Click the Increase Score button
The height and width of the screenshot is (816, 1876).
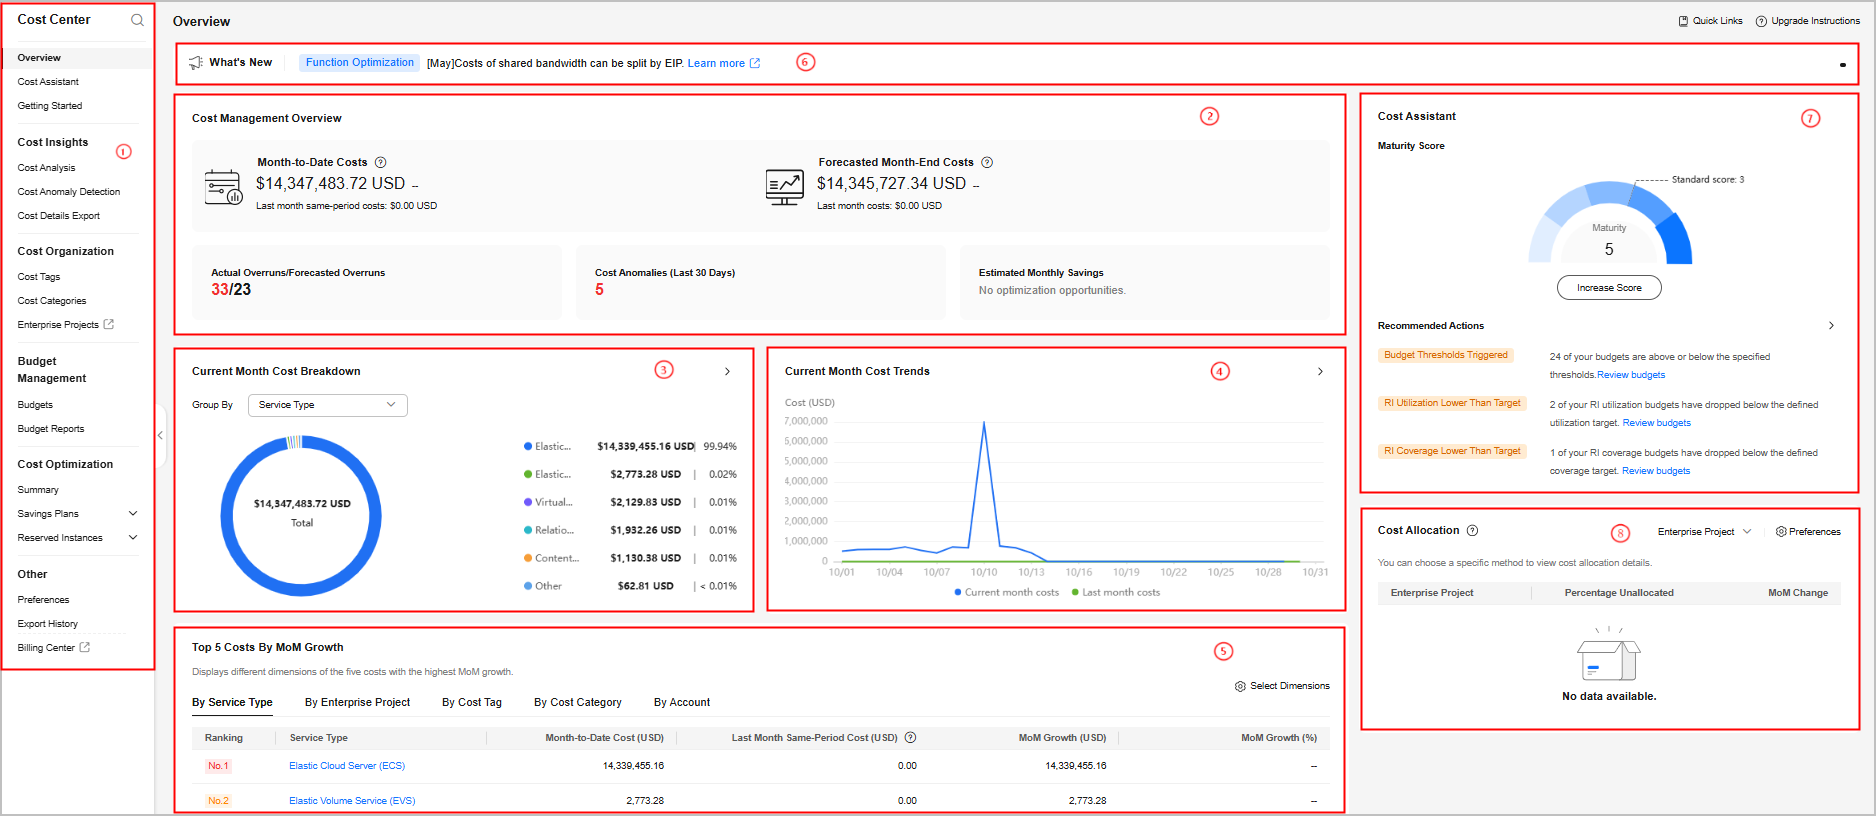tap(1608, 288)
